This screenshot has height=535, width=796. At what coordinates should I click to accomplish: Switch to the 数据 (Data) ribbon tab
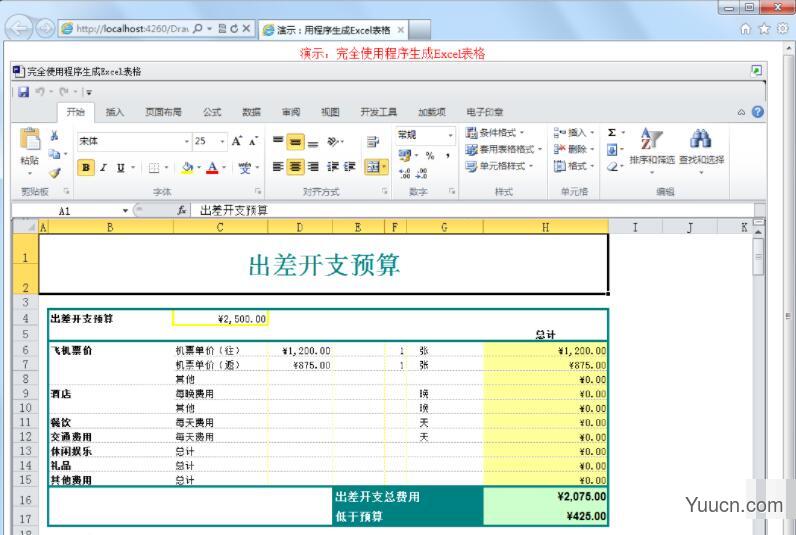[x=251, y=112]
